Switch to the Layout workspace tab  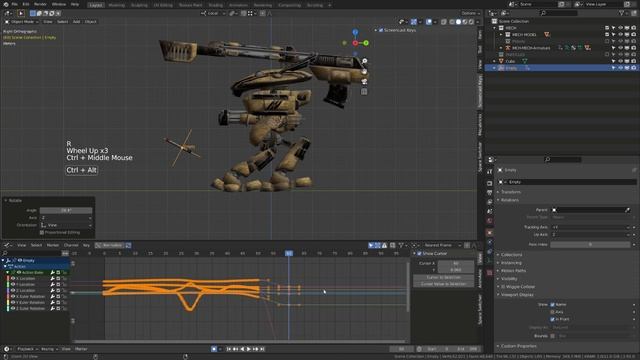96,5
